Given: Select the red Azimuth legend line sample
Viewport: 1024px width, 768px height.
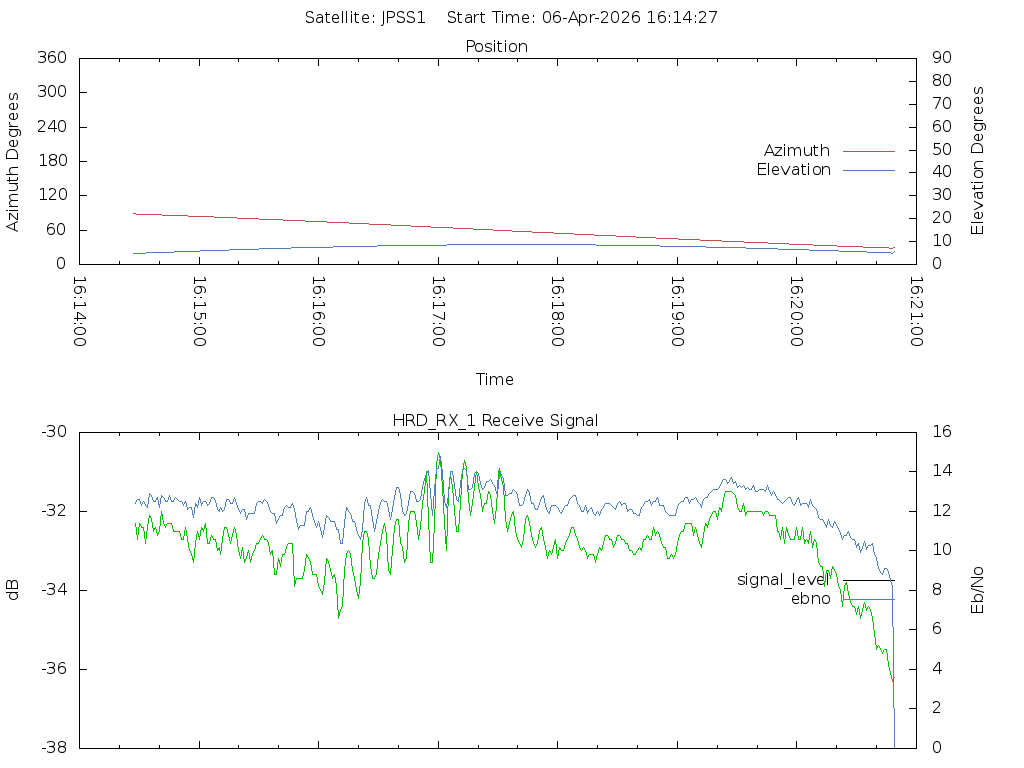Looking at the screenshot, I should [x=868, y=151].
